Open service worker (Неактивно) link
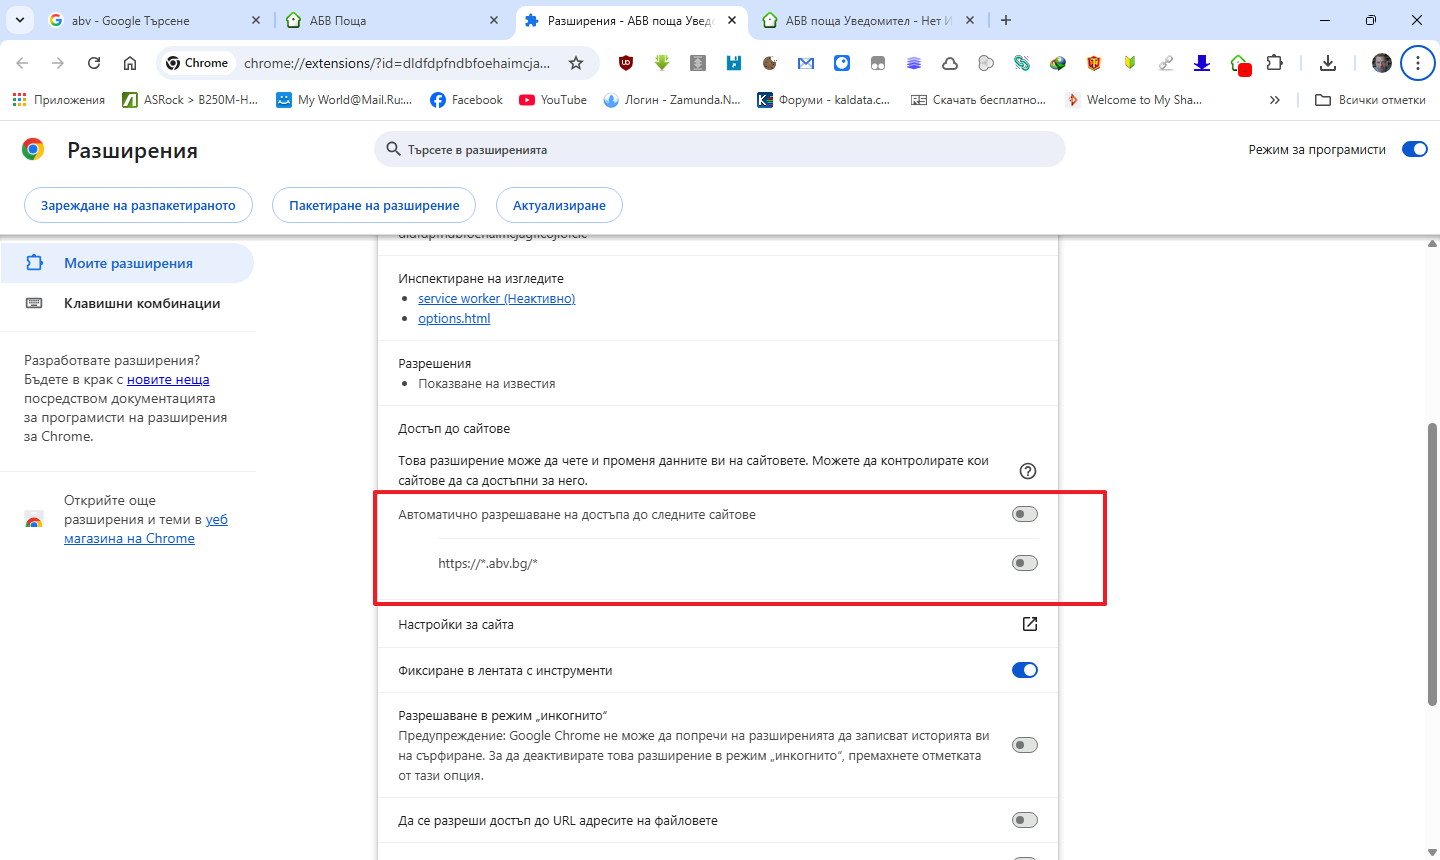Screen dimensions: 1440x860 [496, 298]
